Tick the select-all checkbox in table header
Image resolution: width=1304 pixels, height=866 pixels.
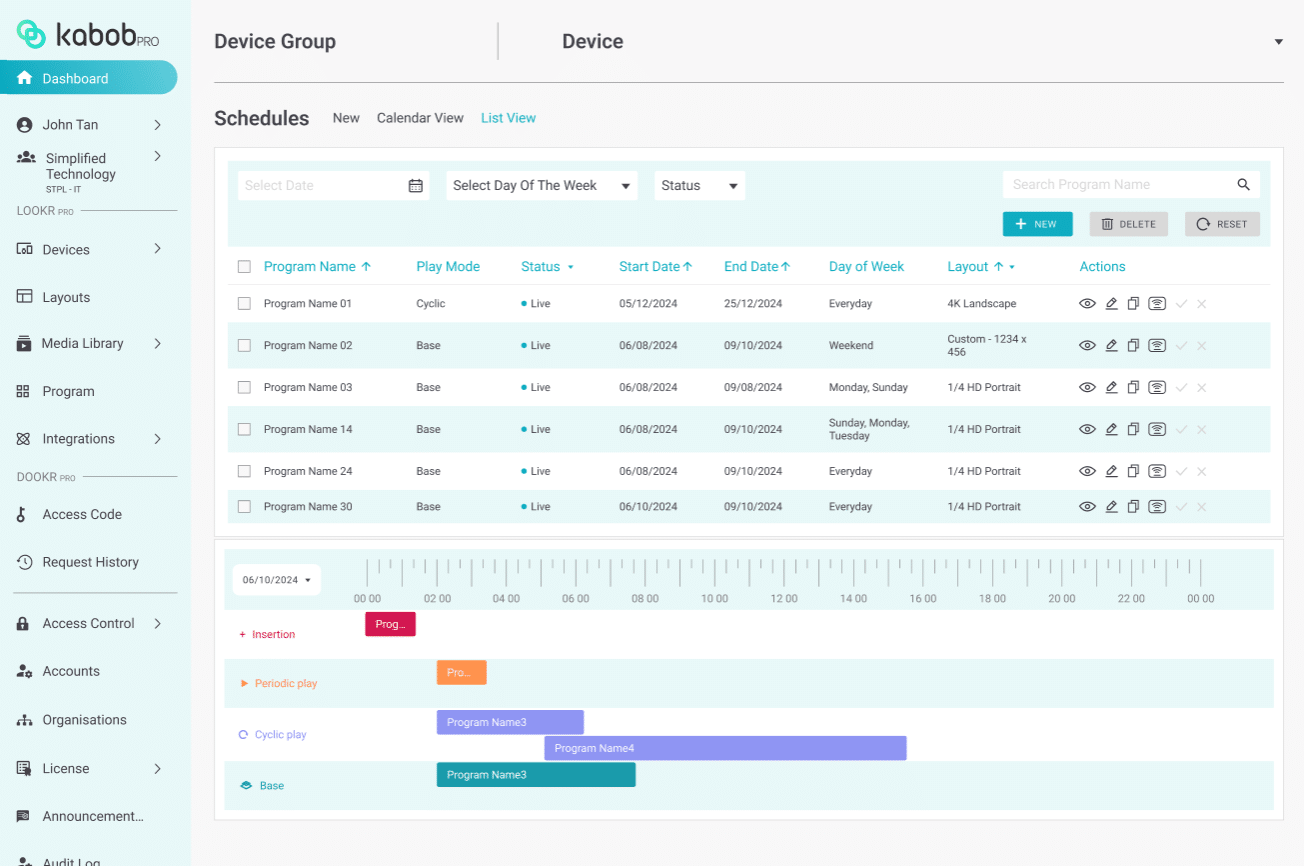(x=244, y=267)
